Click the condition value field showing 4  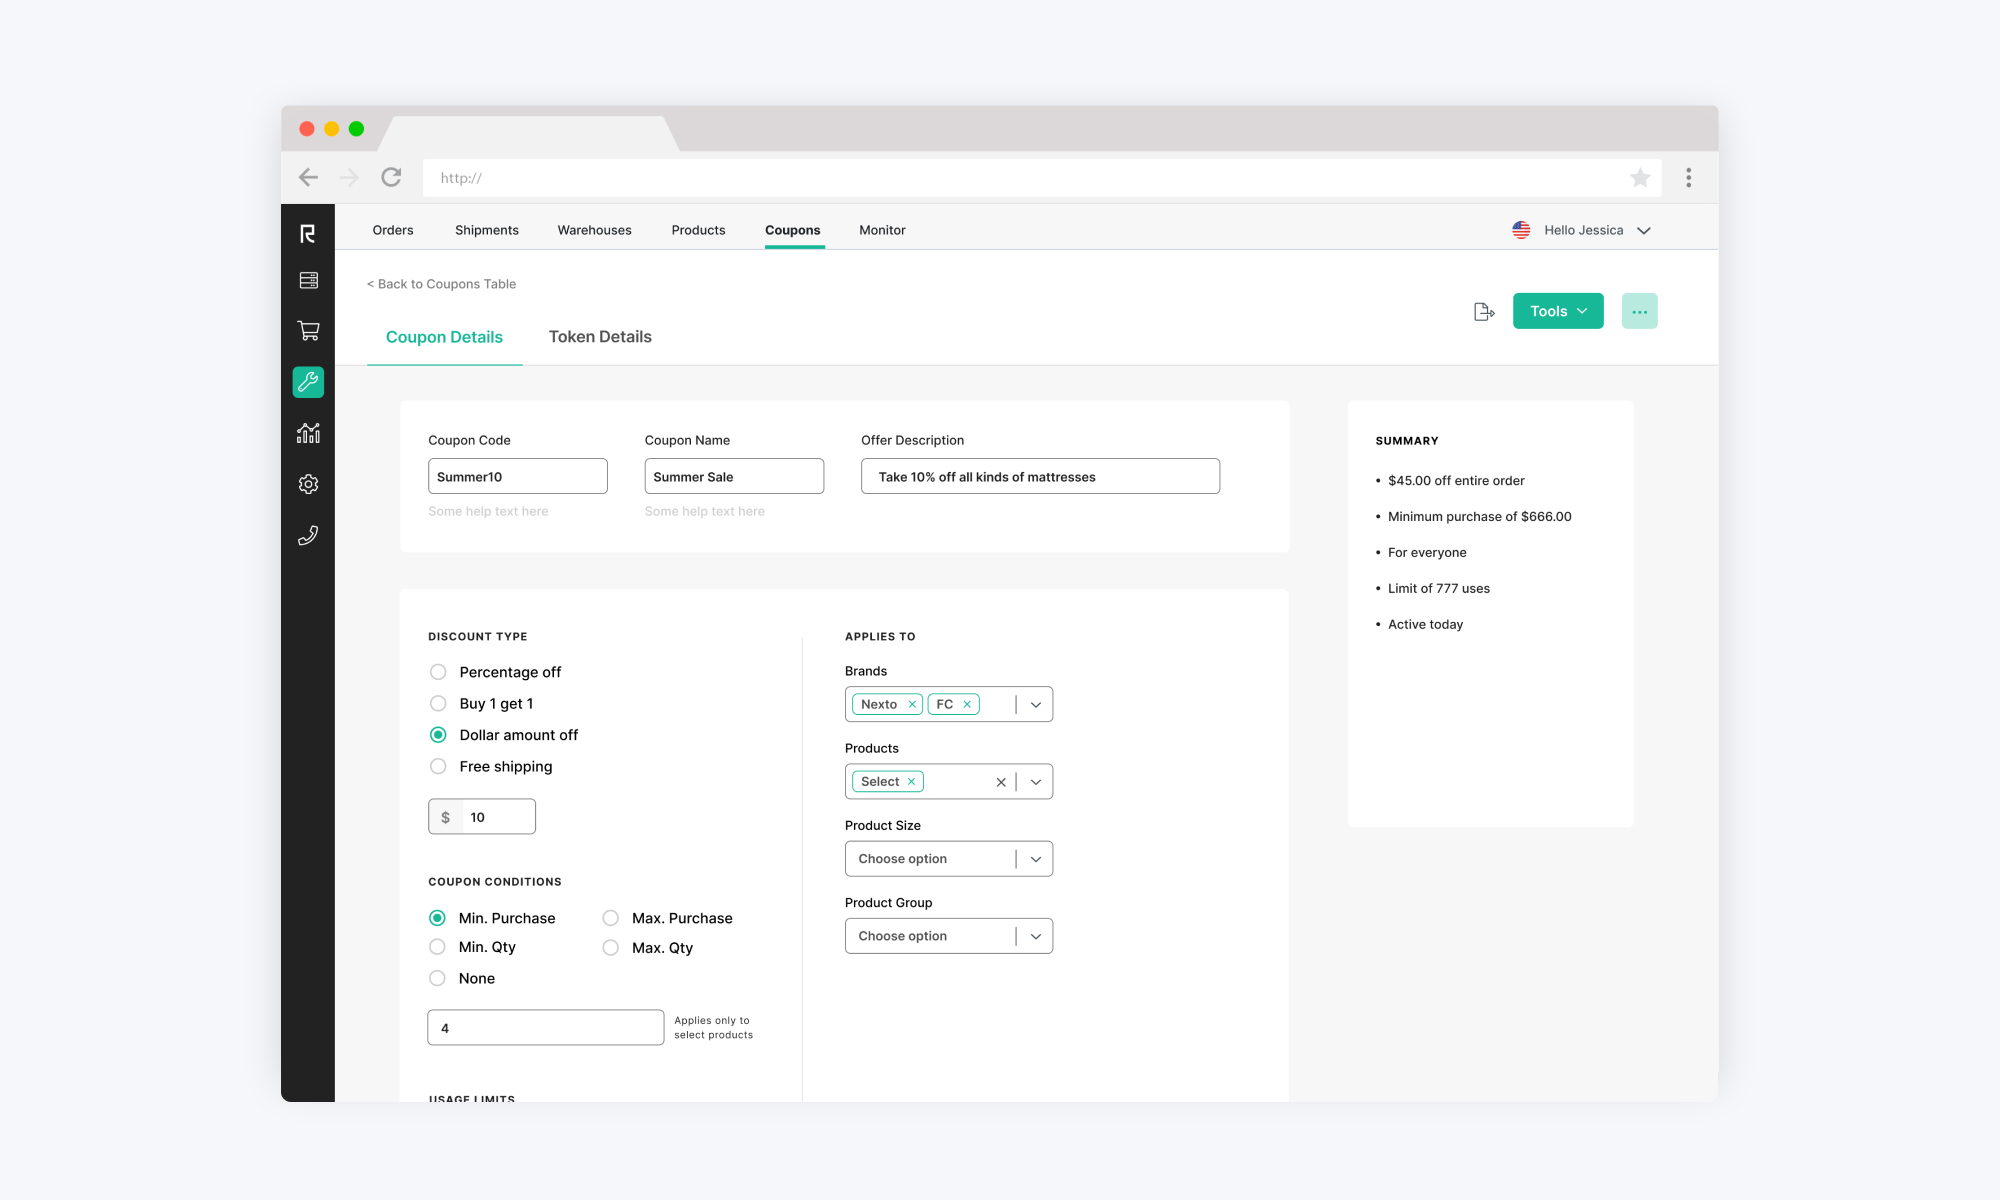click(546, 1028)
